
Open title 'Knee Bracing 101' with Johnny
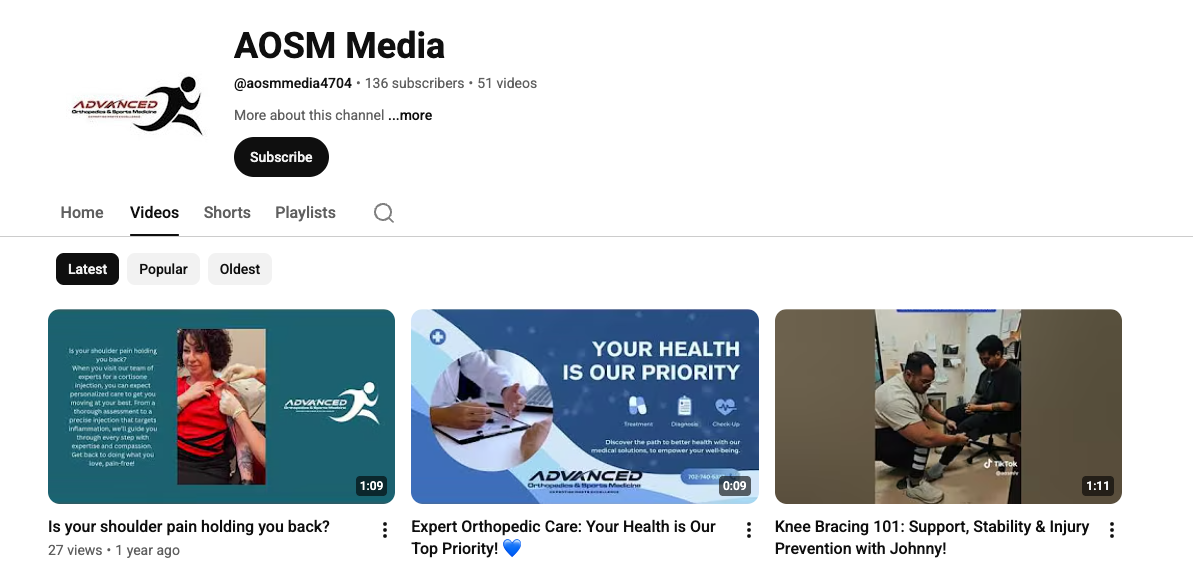(932, 538)
